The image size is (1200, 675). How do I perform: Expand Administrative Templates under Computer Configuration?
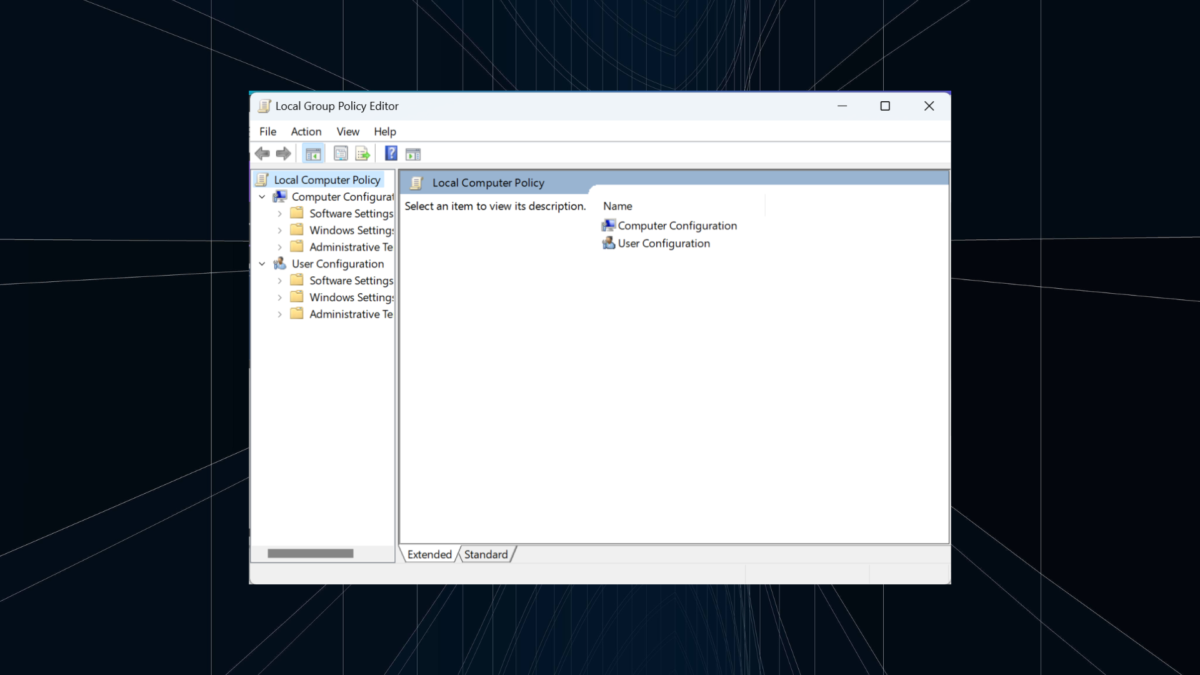pyautogui.click(x=280, y=247)
